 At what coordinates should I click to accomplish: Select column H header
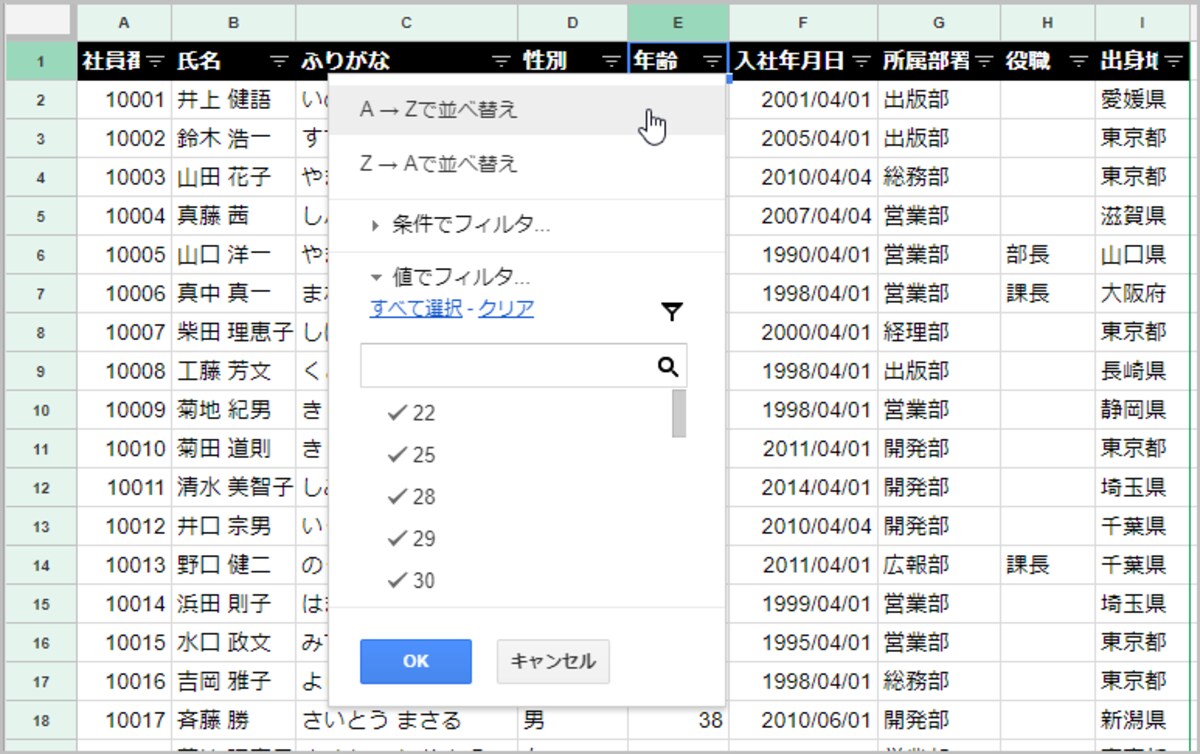pyautogui.click(x=1047, y=22)
